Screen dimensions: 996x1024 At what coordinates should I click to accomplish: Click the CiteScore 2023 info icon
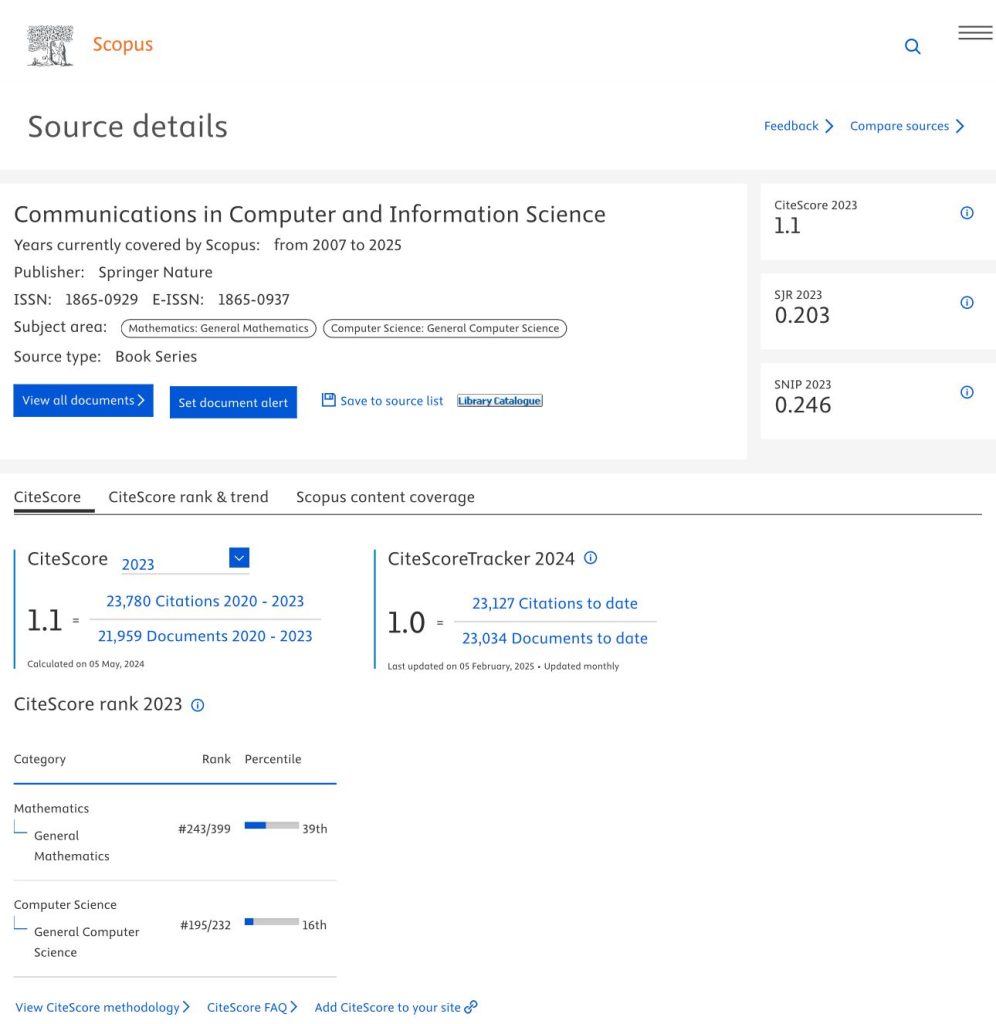(967, 213)
